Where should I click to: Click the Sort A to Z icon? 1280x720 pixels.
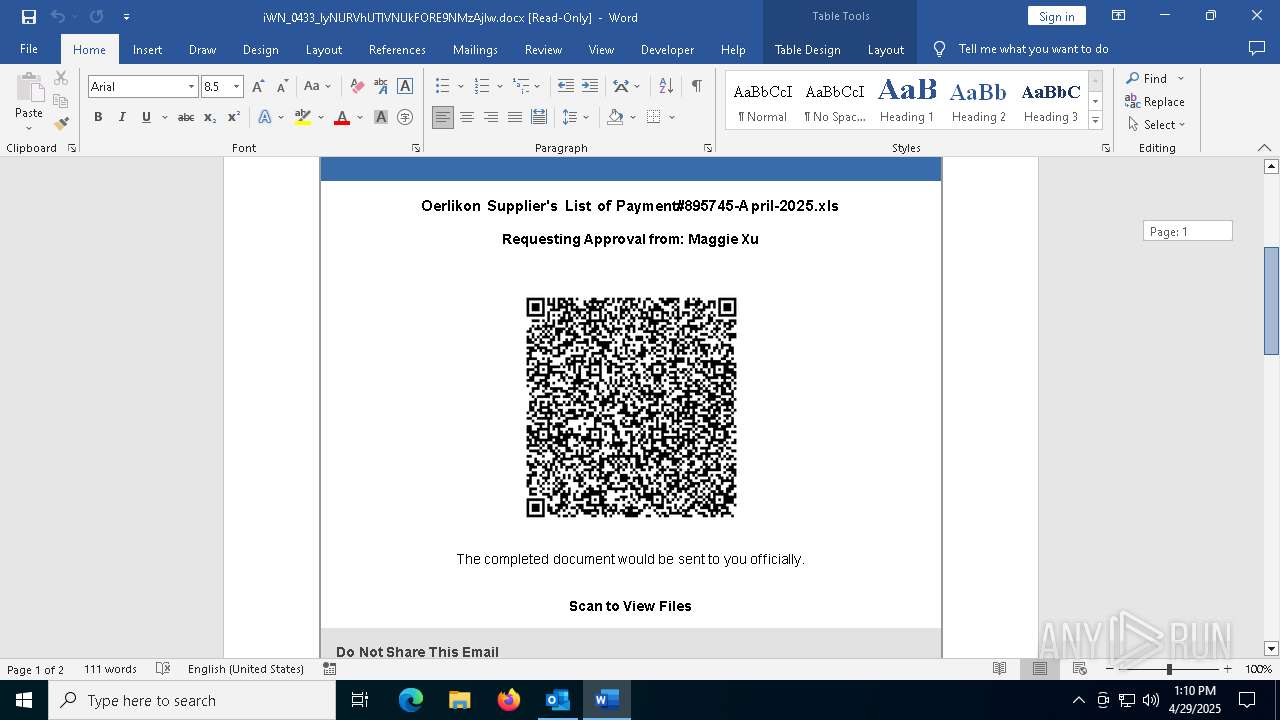(x=666, y=87)
